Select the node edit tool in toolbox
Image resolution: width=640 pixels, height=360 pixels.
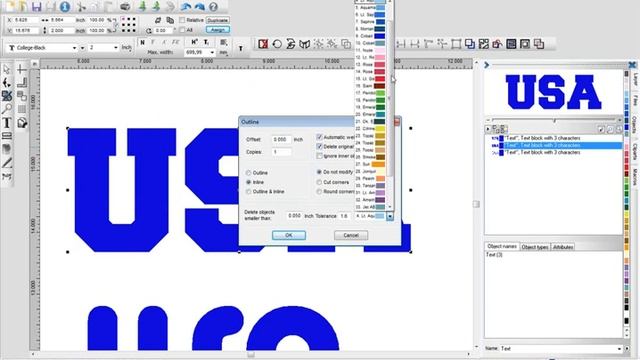click(7, 82)
